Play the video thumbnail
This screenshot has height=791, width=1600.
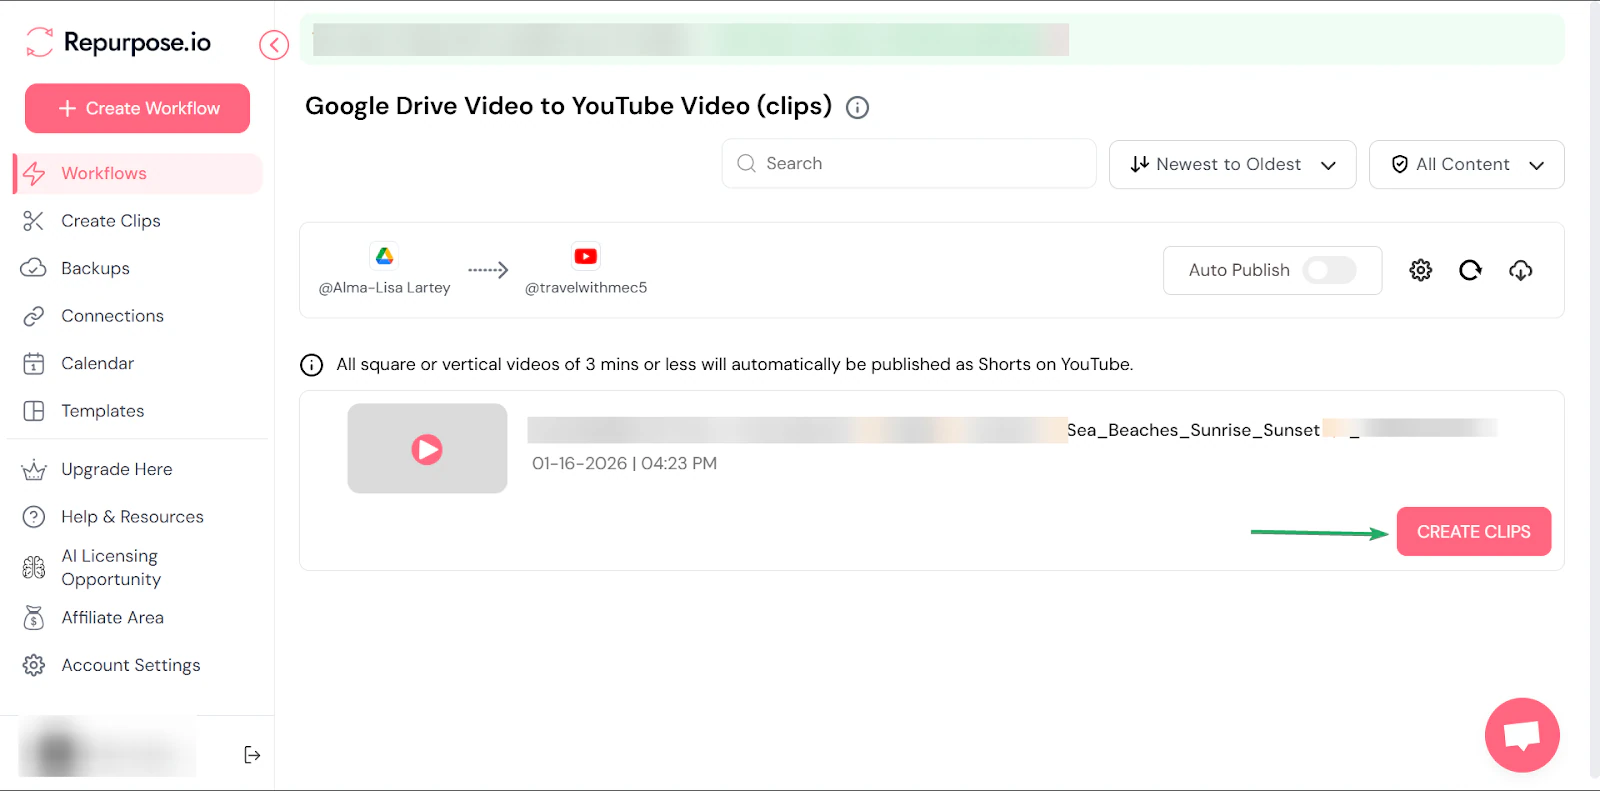click(x=427, y=449)
